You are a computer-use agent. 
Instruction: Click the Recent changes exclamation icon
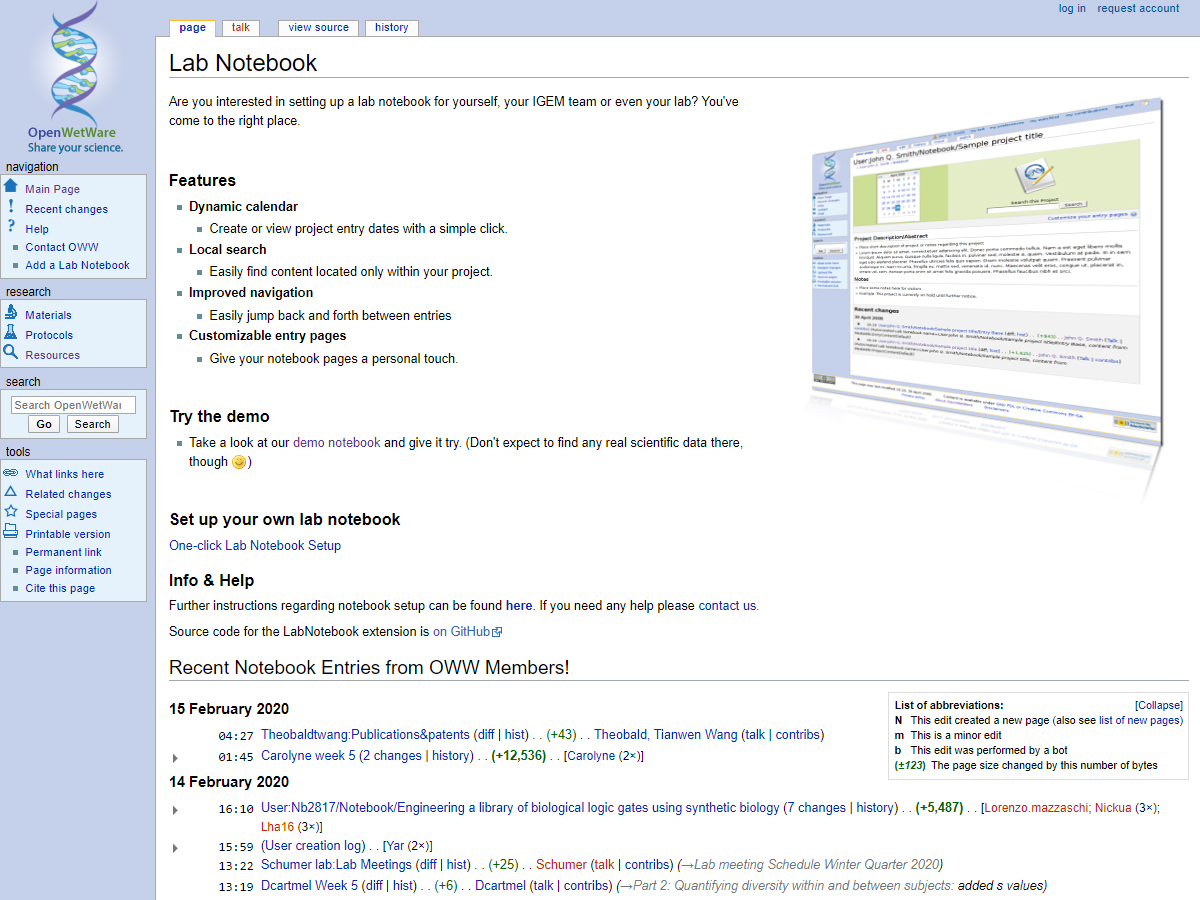point(11,207)
